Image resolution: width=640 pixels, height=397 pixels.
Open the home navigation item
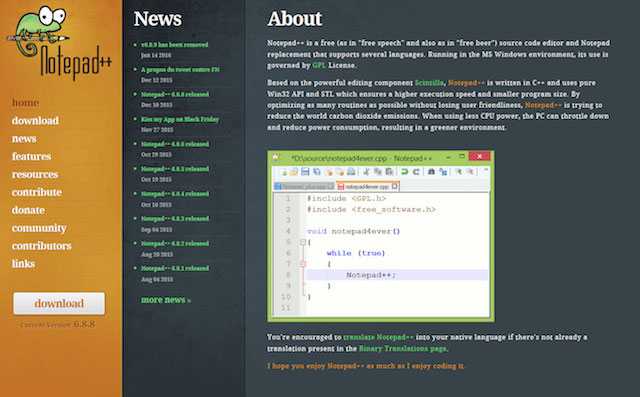(25, 102)
